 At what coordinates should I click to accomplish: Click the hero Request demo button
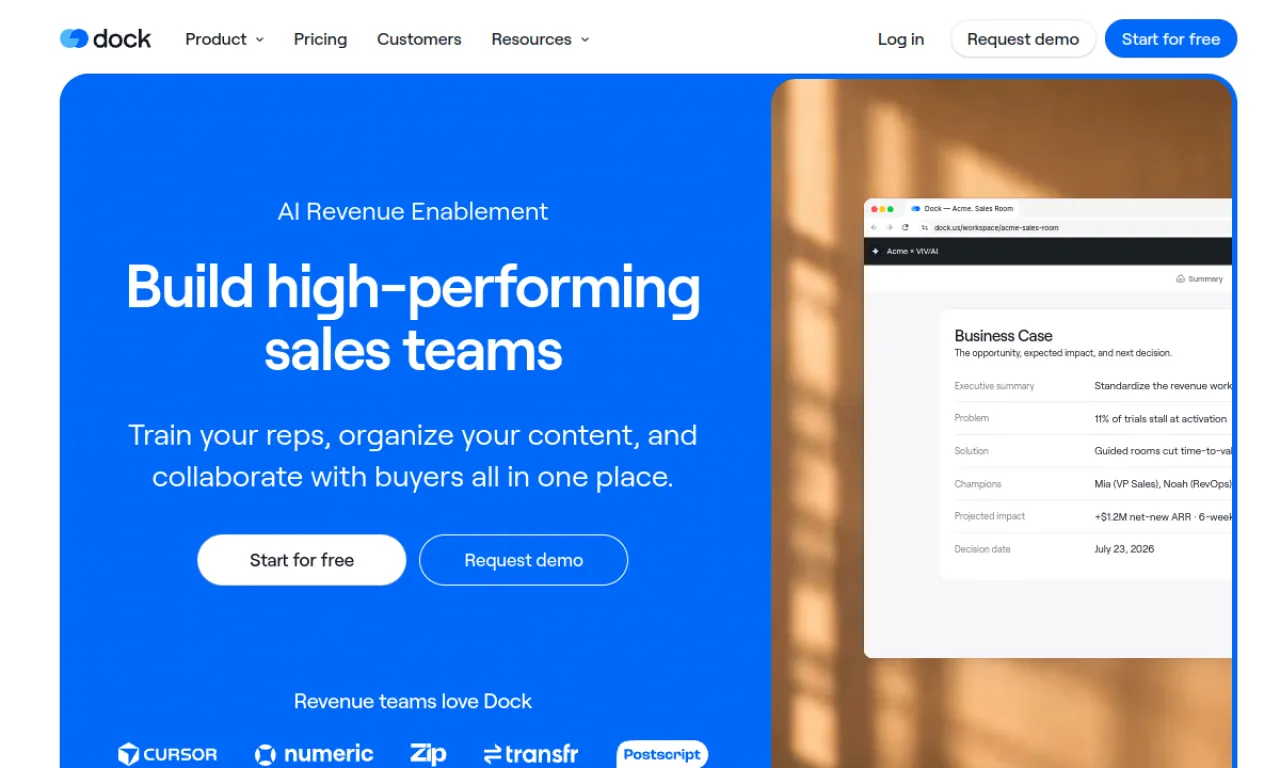523,560
